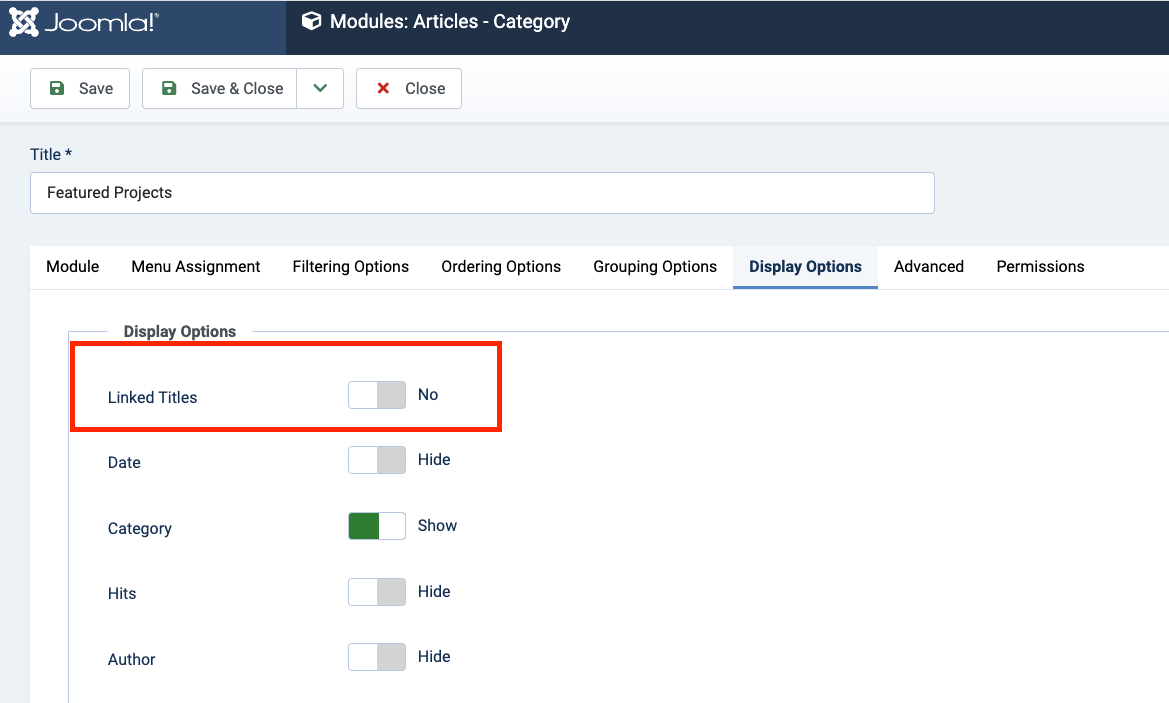
Task: Click the module cube icon in header
Action: (x=312, y=22)
